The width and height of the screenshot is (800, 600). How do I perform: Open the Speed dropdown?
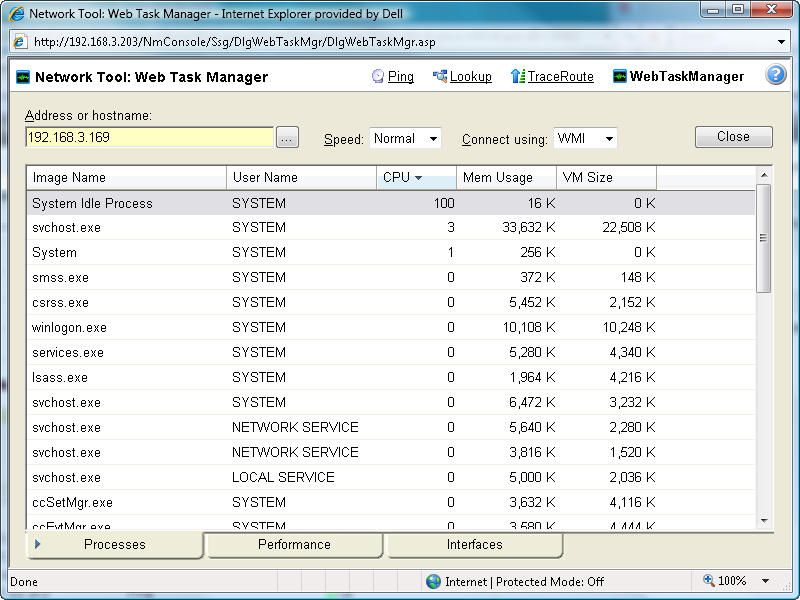[432, 139]
